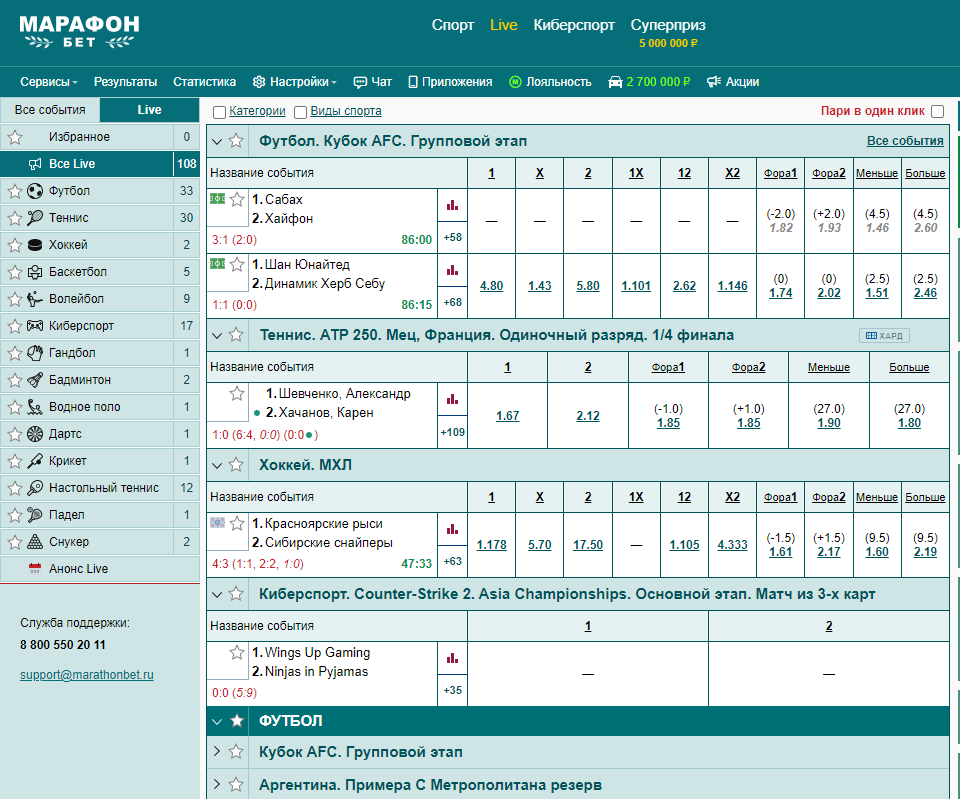The width and height of the screenshot is (960, 799).
Task: Collapse the ФУТБОЛ category header
Action: tap(216, 721)
